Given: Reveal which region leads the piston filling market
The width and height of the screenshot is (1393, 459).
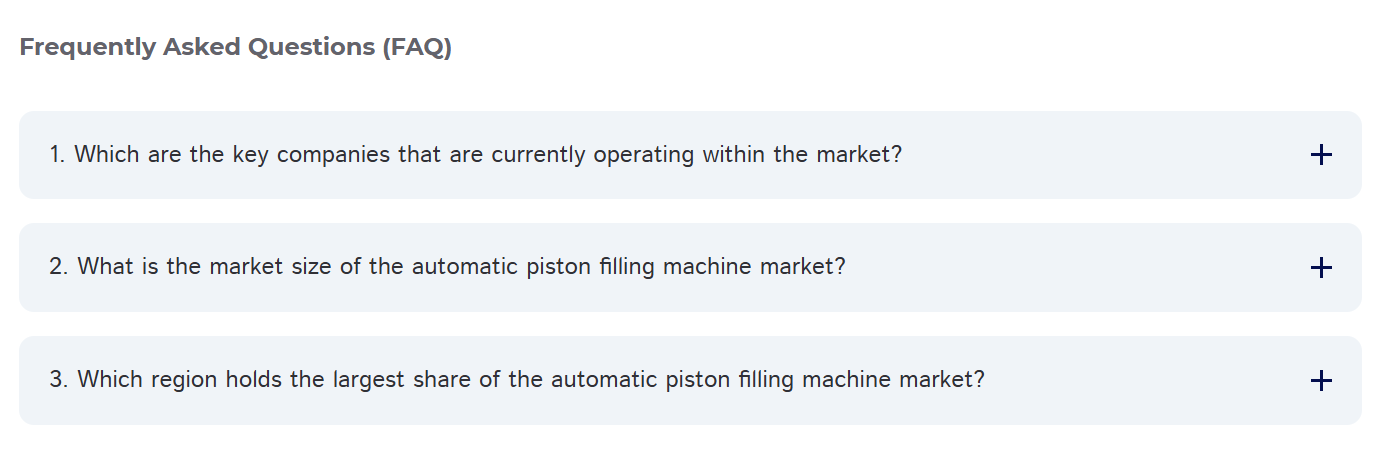Looking at the screenshot, I should [516, 381].
